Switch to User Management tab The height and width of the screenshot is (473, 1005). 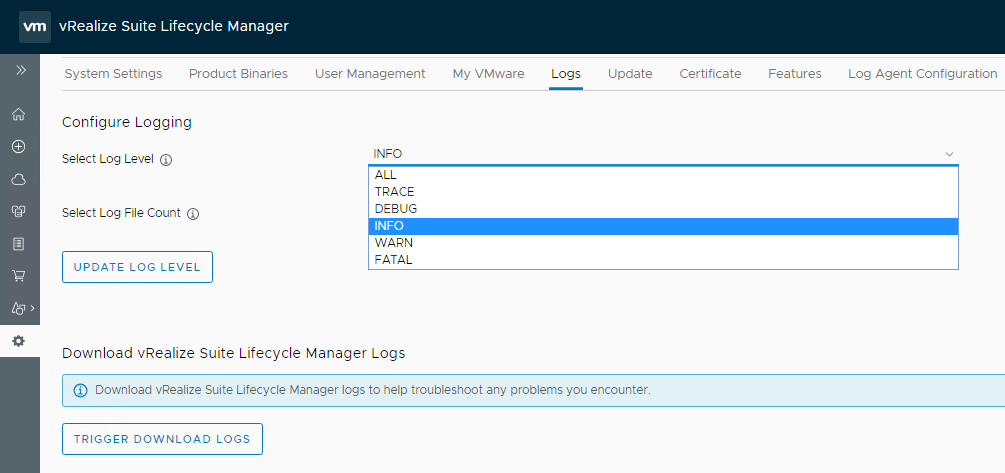pyautogui.click(x=370, y=74)
